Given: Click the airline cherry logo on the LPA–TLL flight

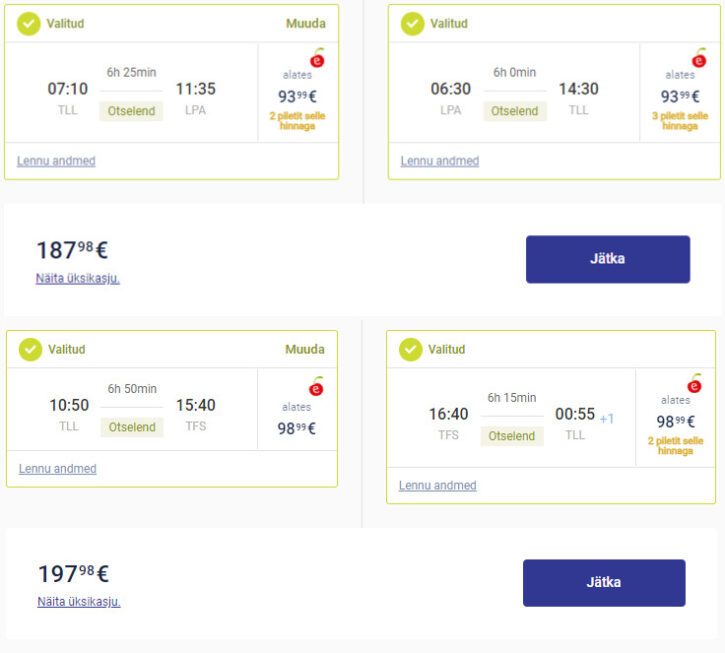Looking at the screenshot, I should (x=699, y=58).
